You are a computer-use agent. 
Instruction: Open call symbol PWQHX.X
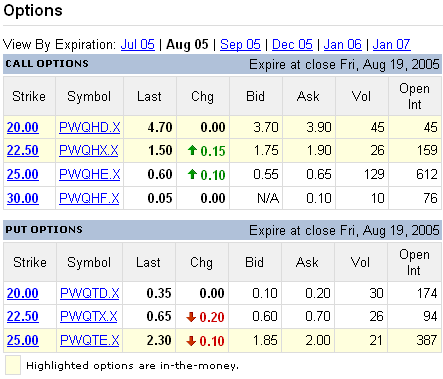pyautogui.click(x=89, y=150)
